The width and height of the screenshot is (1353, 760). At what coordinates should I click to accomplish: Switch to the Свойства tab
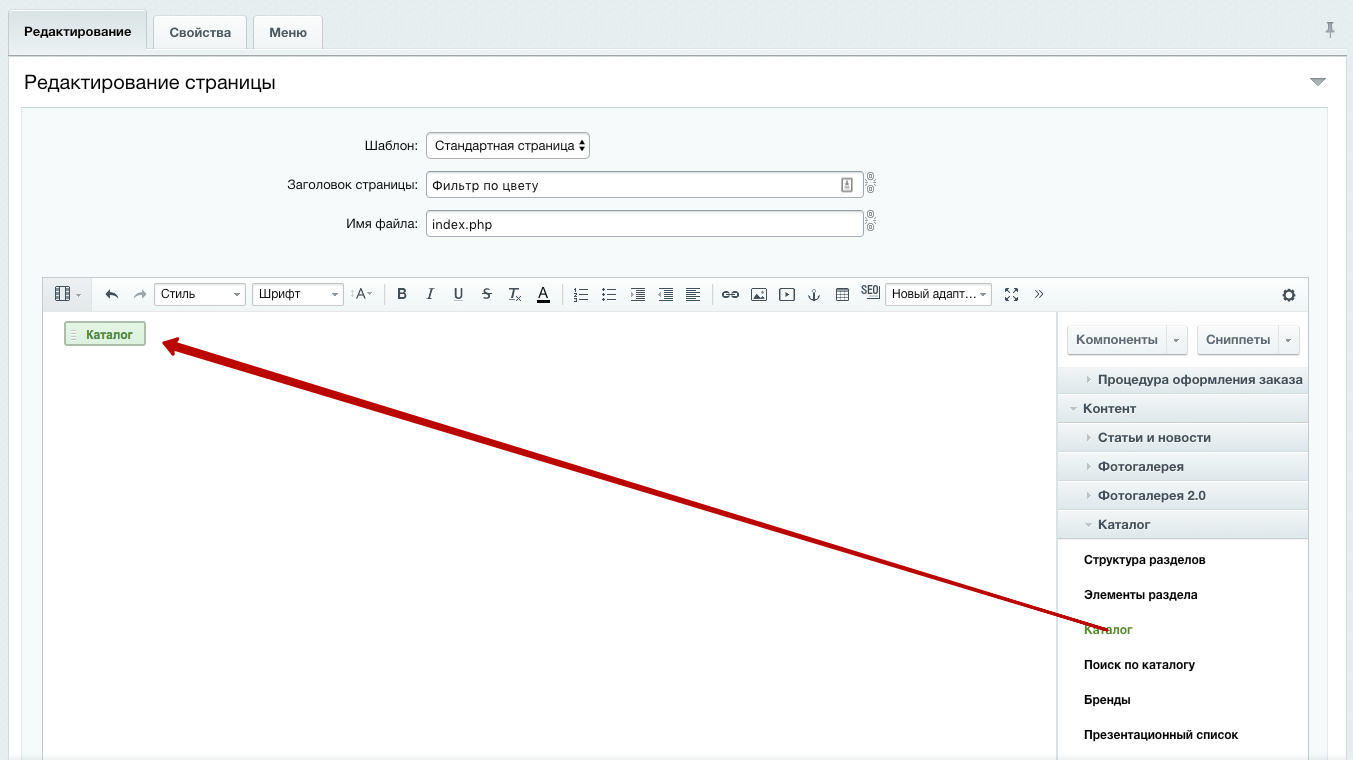200,32
